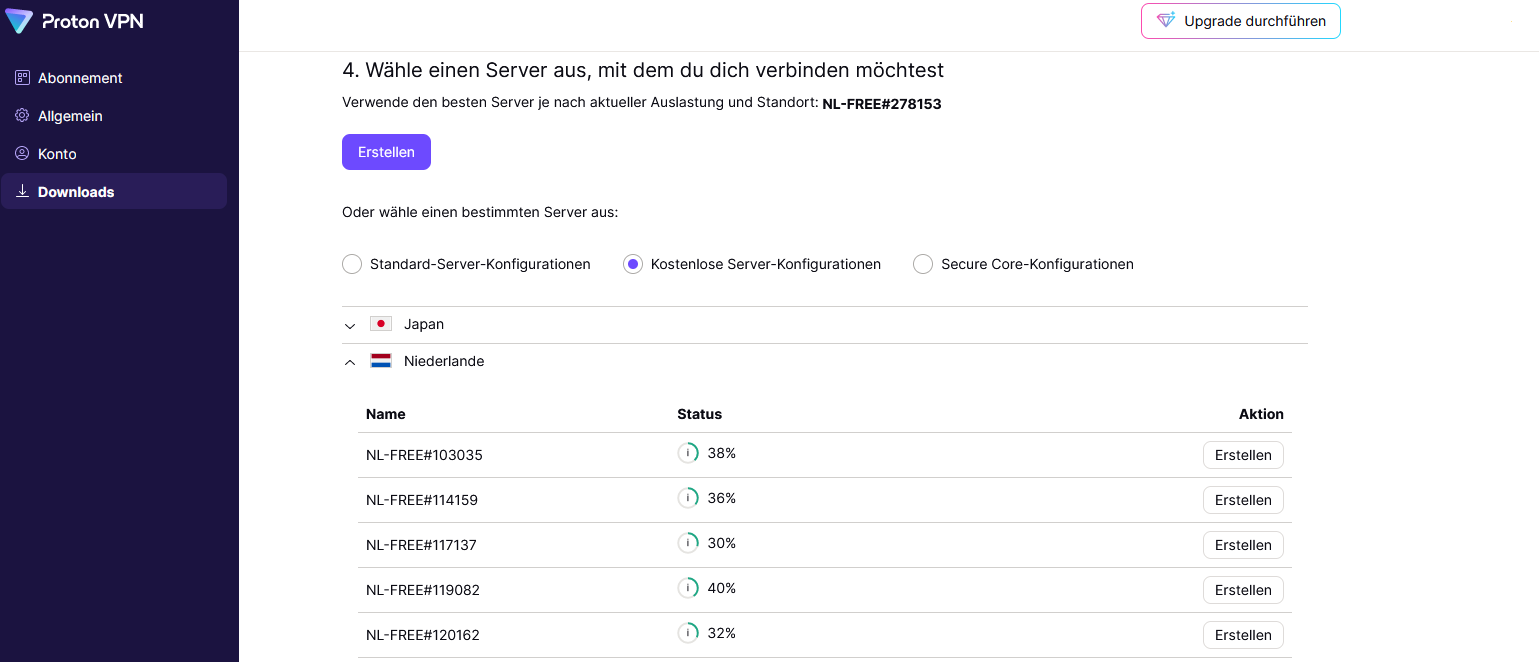Screen dimensions: 1539x662
Task: Expand the Japan server list chevron
Action: [x=350, y=325]
